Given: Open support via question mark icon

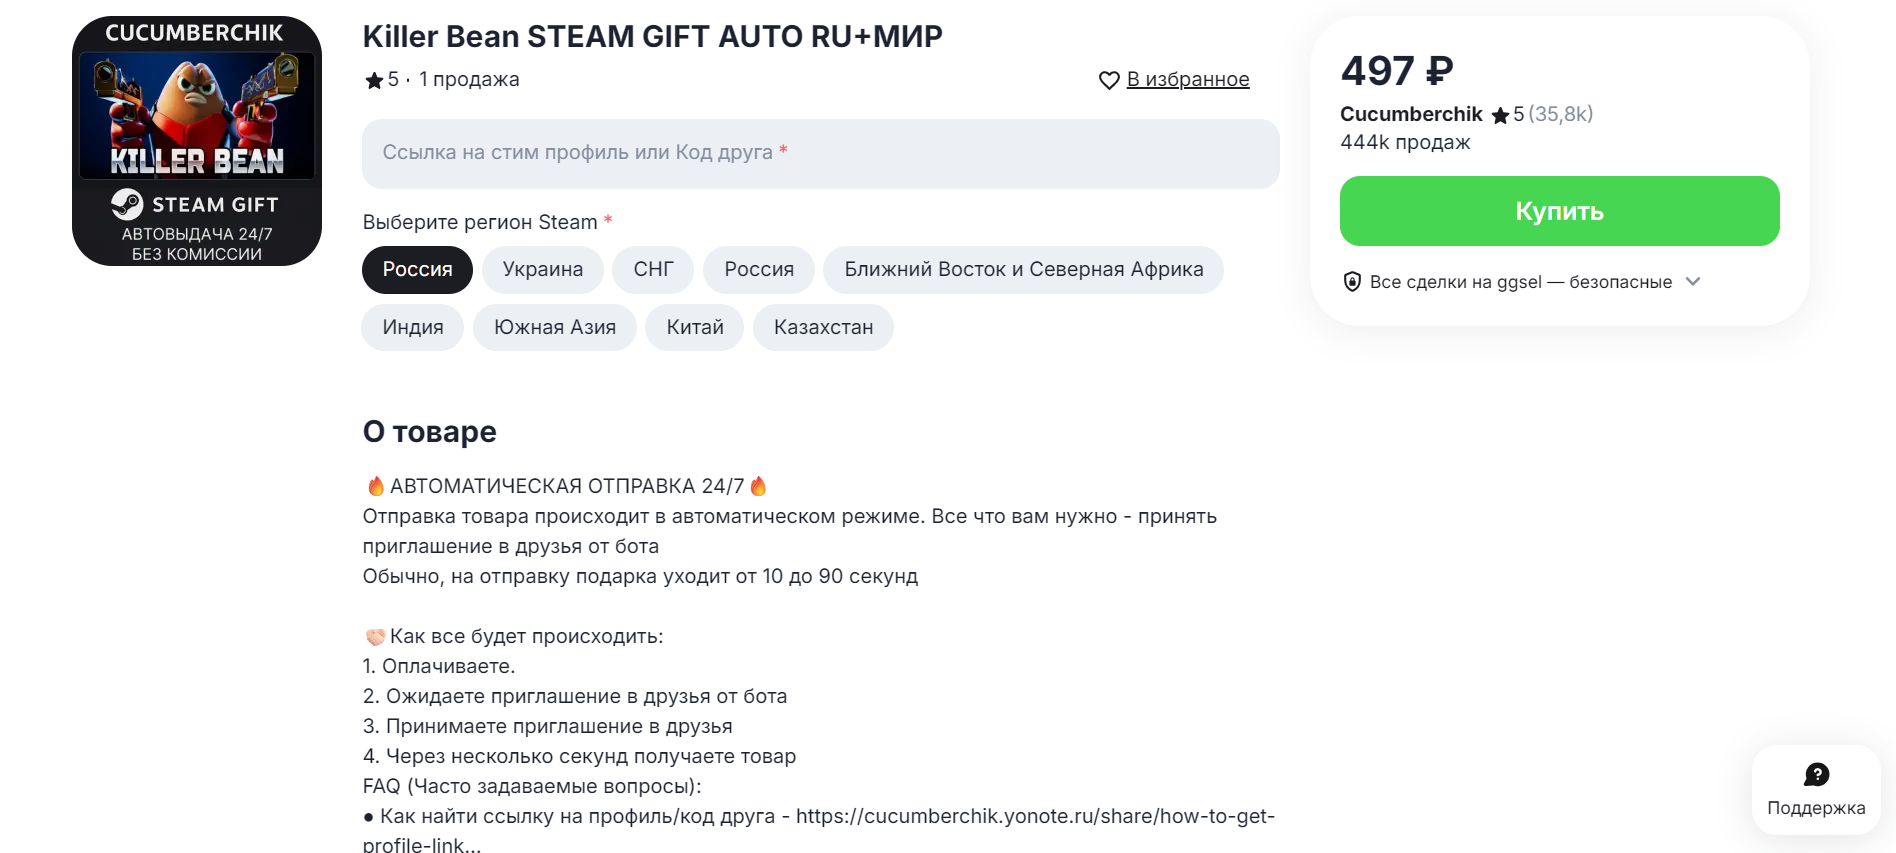Looking at the screenshot, I should 1816,775.
